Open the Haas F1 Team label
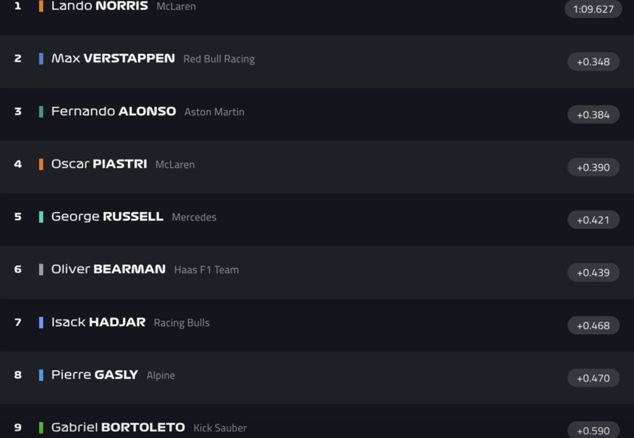 [x=206, y=270]
